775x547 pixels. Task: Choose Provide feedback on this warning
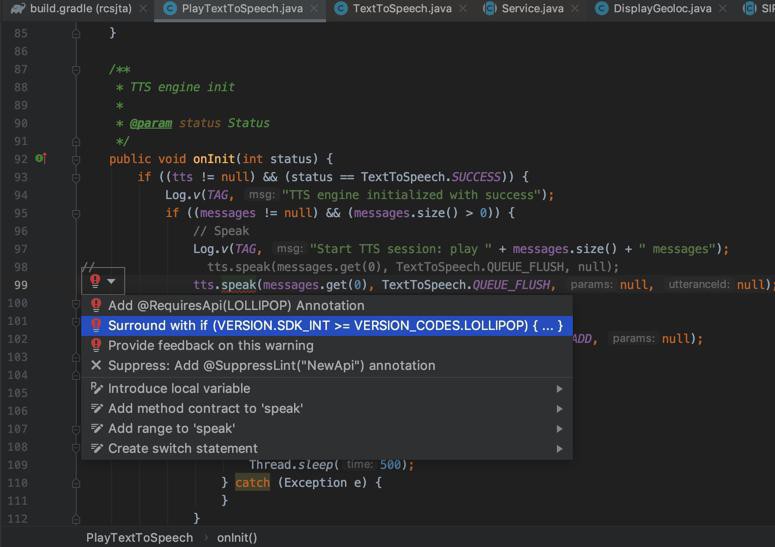327,345
